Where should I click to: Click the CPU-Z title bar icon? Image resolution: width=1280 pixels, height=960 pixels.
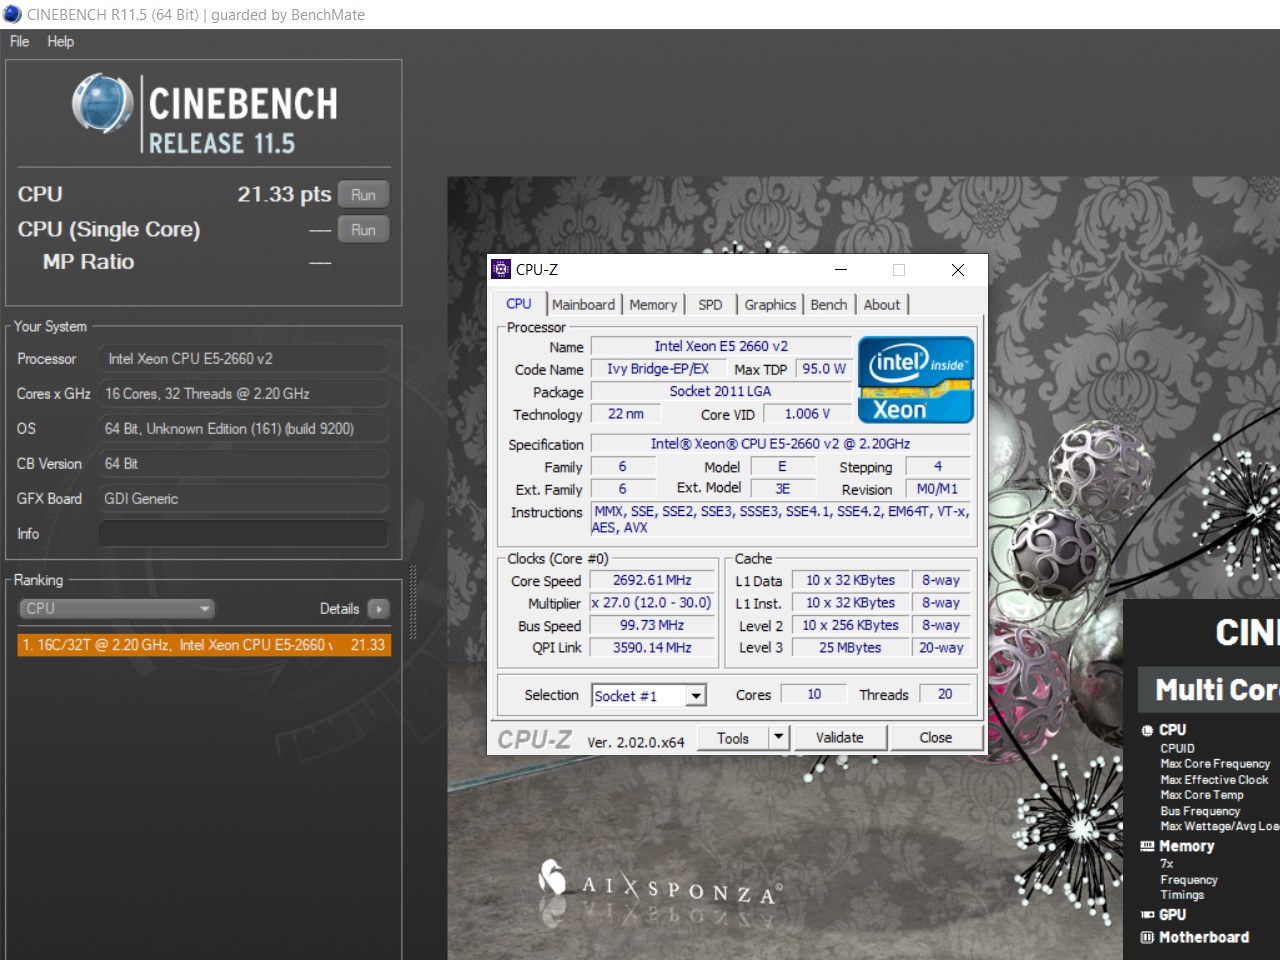click(501, 269)
